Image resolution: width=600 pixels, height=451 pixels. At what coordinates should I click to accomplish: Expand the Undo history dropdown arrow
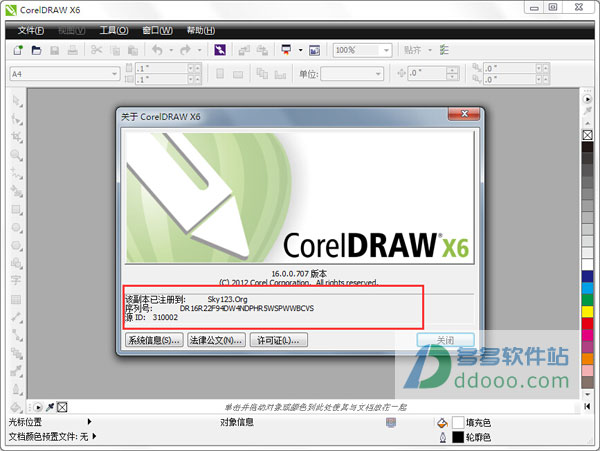(x=171, y=50)
